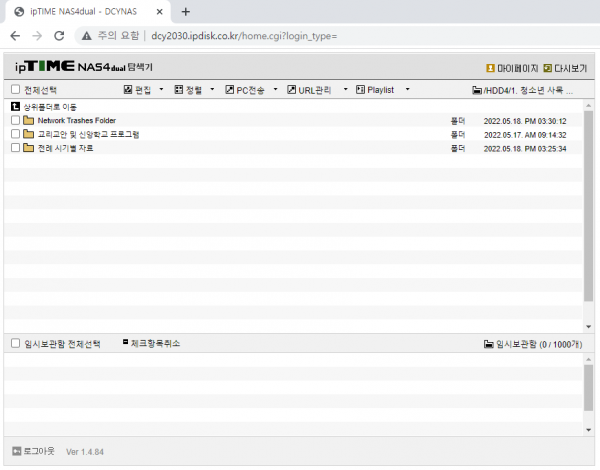This screenshot has width=600, height=470.
Task: Click the 로그아웃 button
Action: (39, 451)
